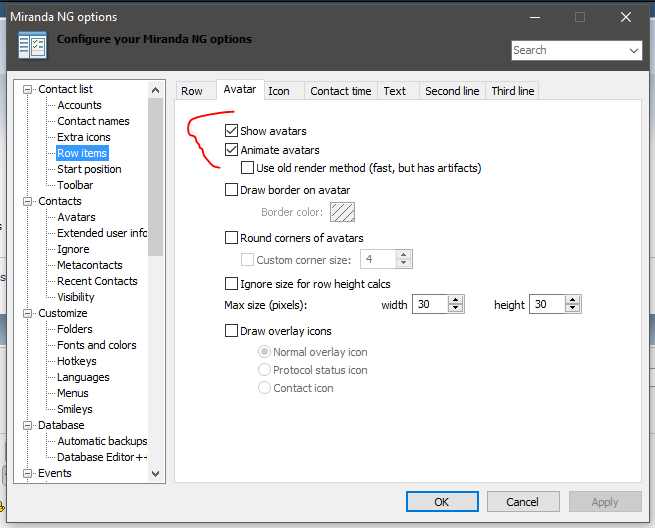Select Languages in the tree
The image size is (655, 528).
(83, 377)
